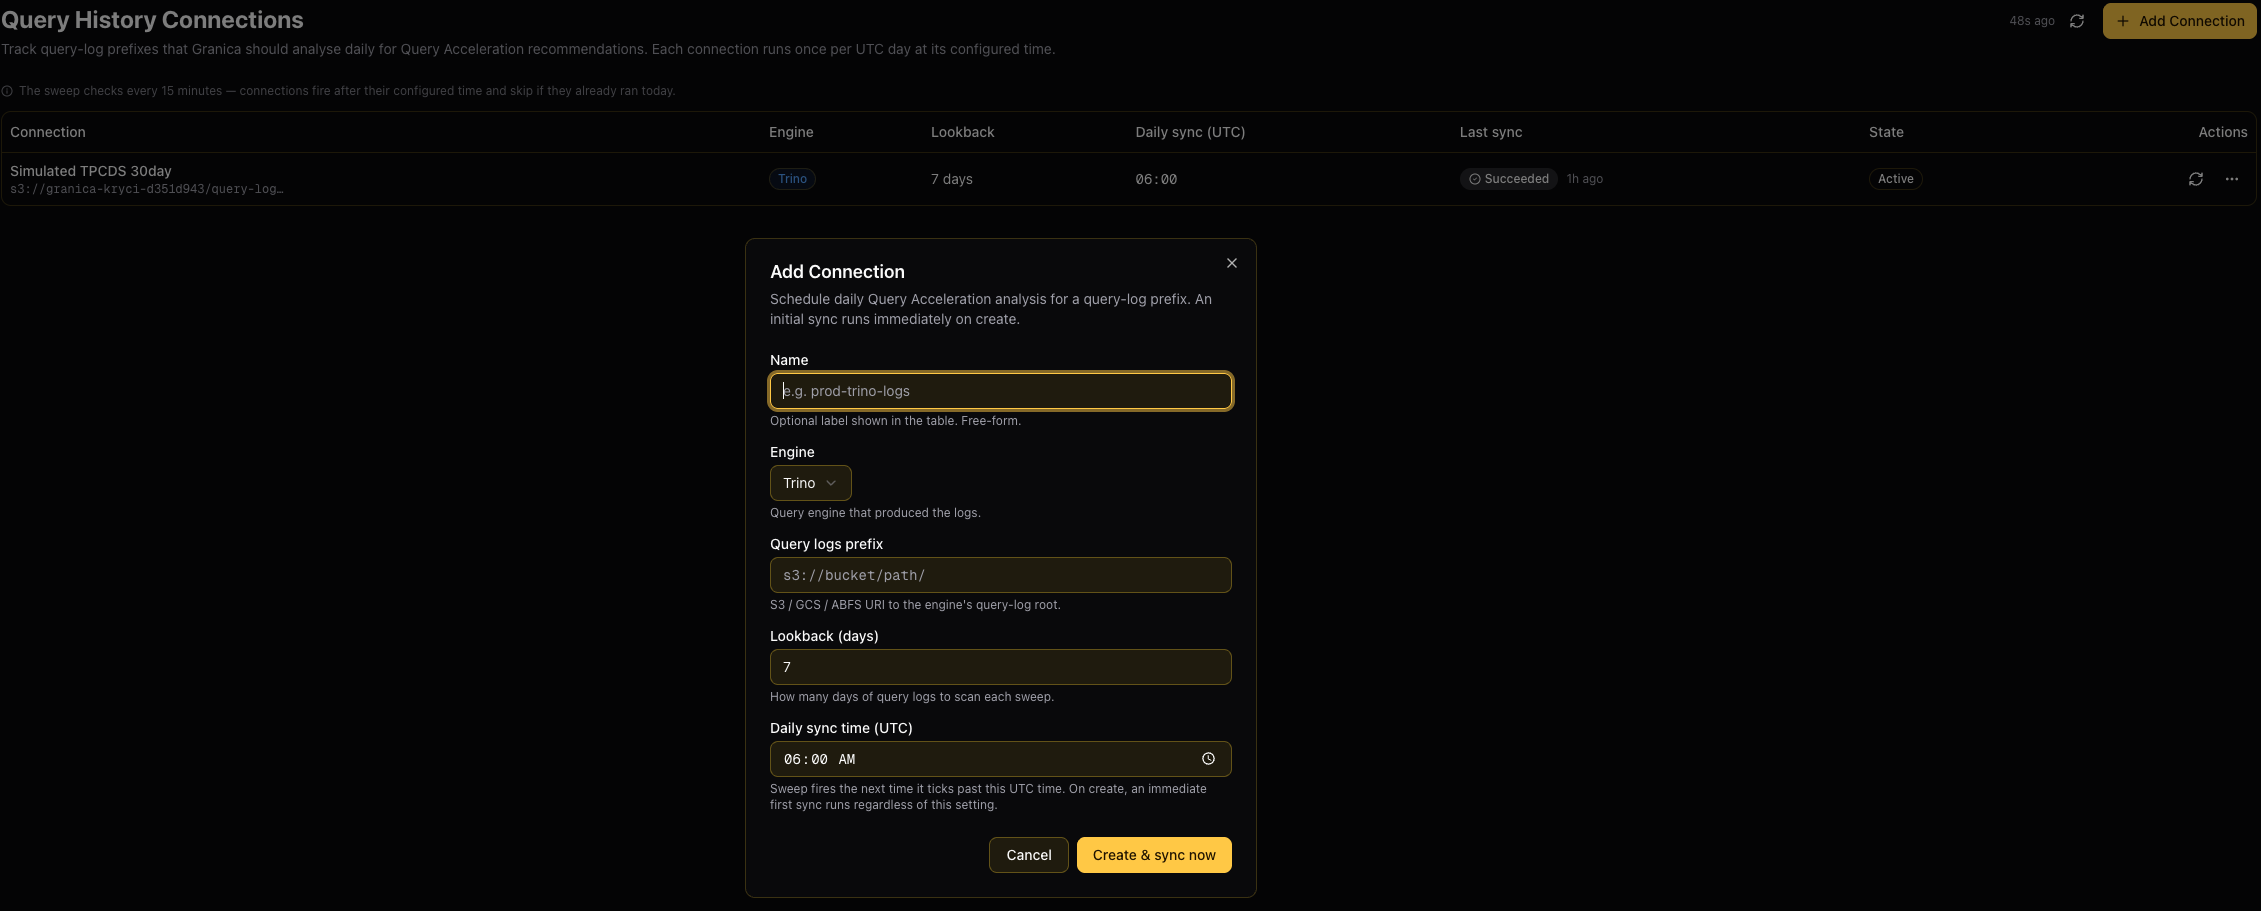Open the three-dot actions menu in row
2261x911 pixels.
pyautogui.click(x=2231, y=179)
